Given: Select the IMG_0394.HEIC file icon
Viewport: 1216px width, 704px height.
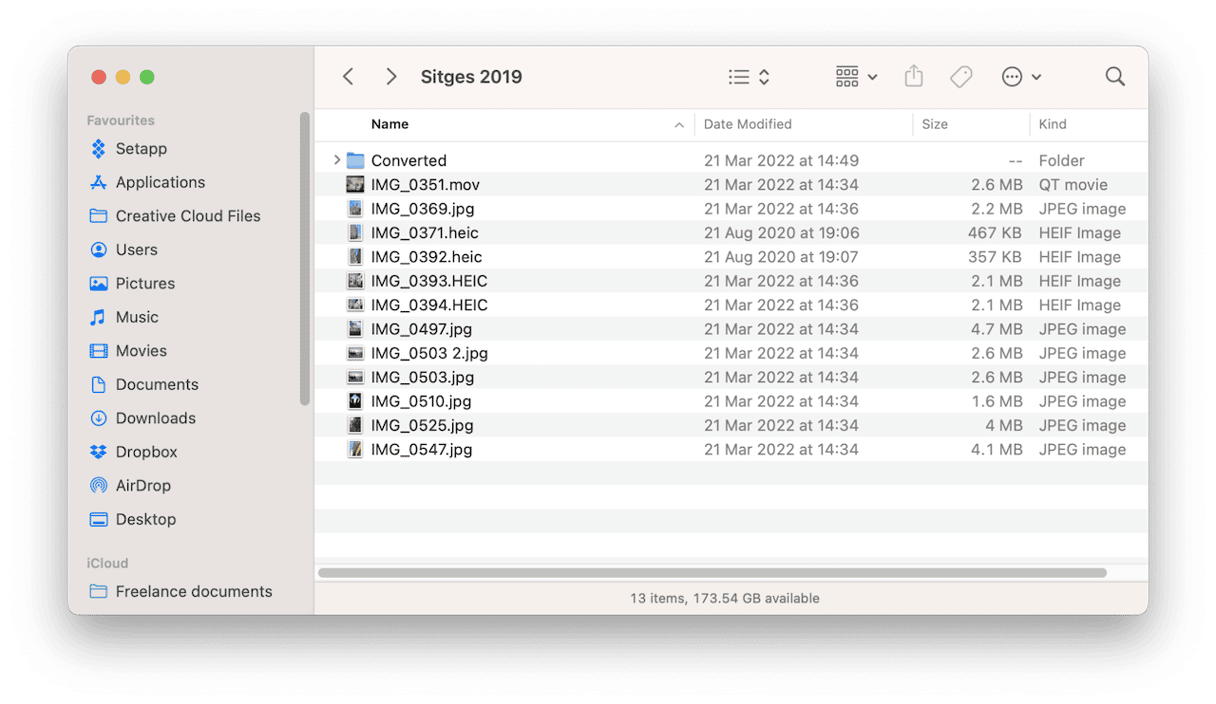Looking at the screenshot, I should pos(355,304).
